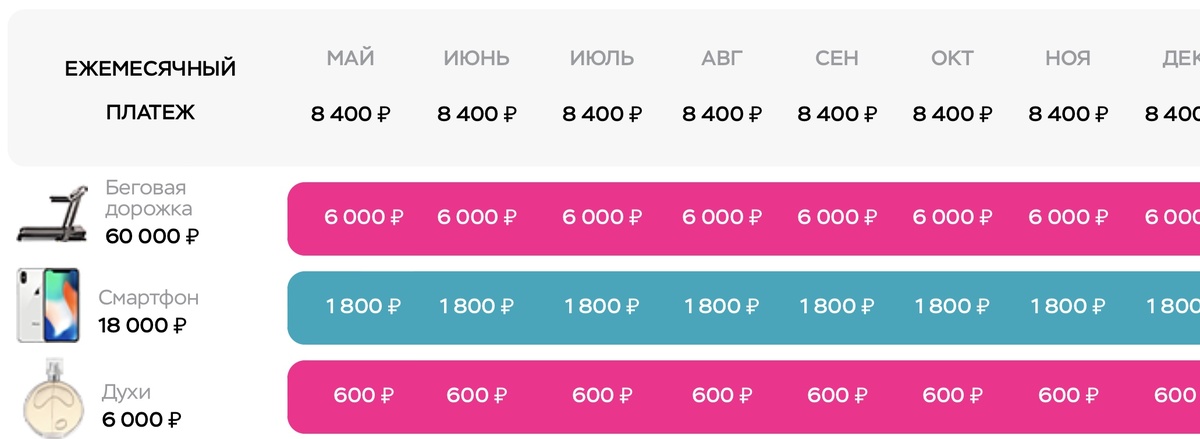Select the АВГ month header
1200x439 pixels.
click(x=722, y=58)
